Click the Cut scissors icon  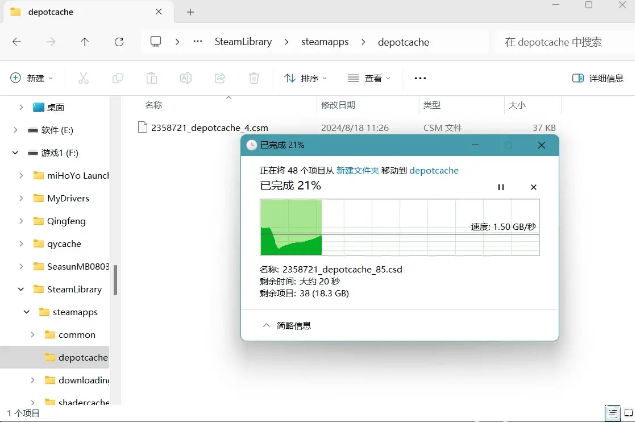pyautogui.click(x=84, y=78)
